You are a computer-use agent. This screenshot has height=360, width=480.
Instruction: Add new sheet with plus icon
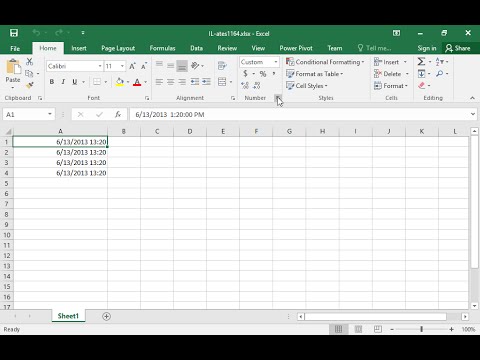point(106,316)
